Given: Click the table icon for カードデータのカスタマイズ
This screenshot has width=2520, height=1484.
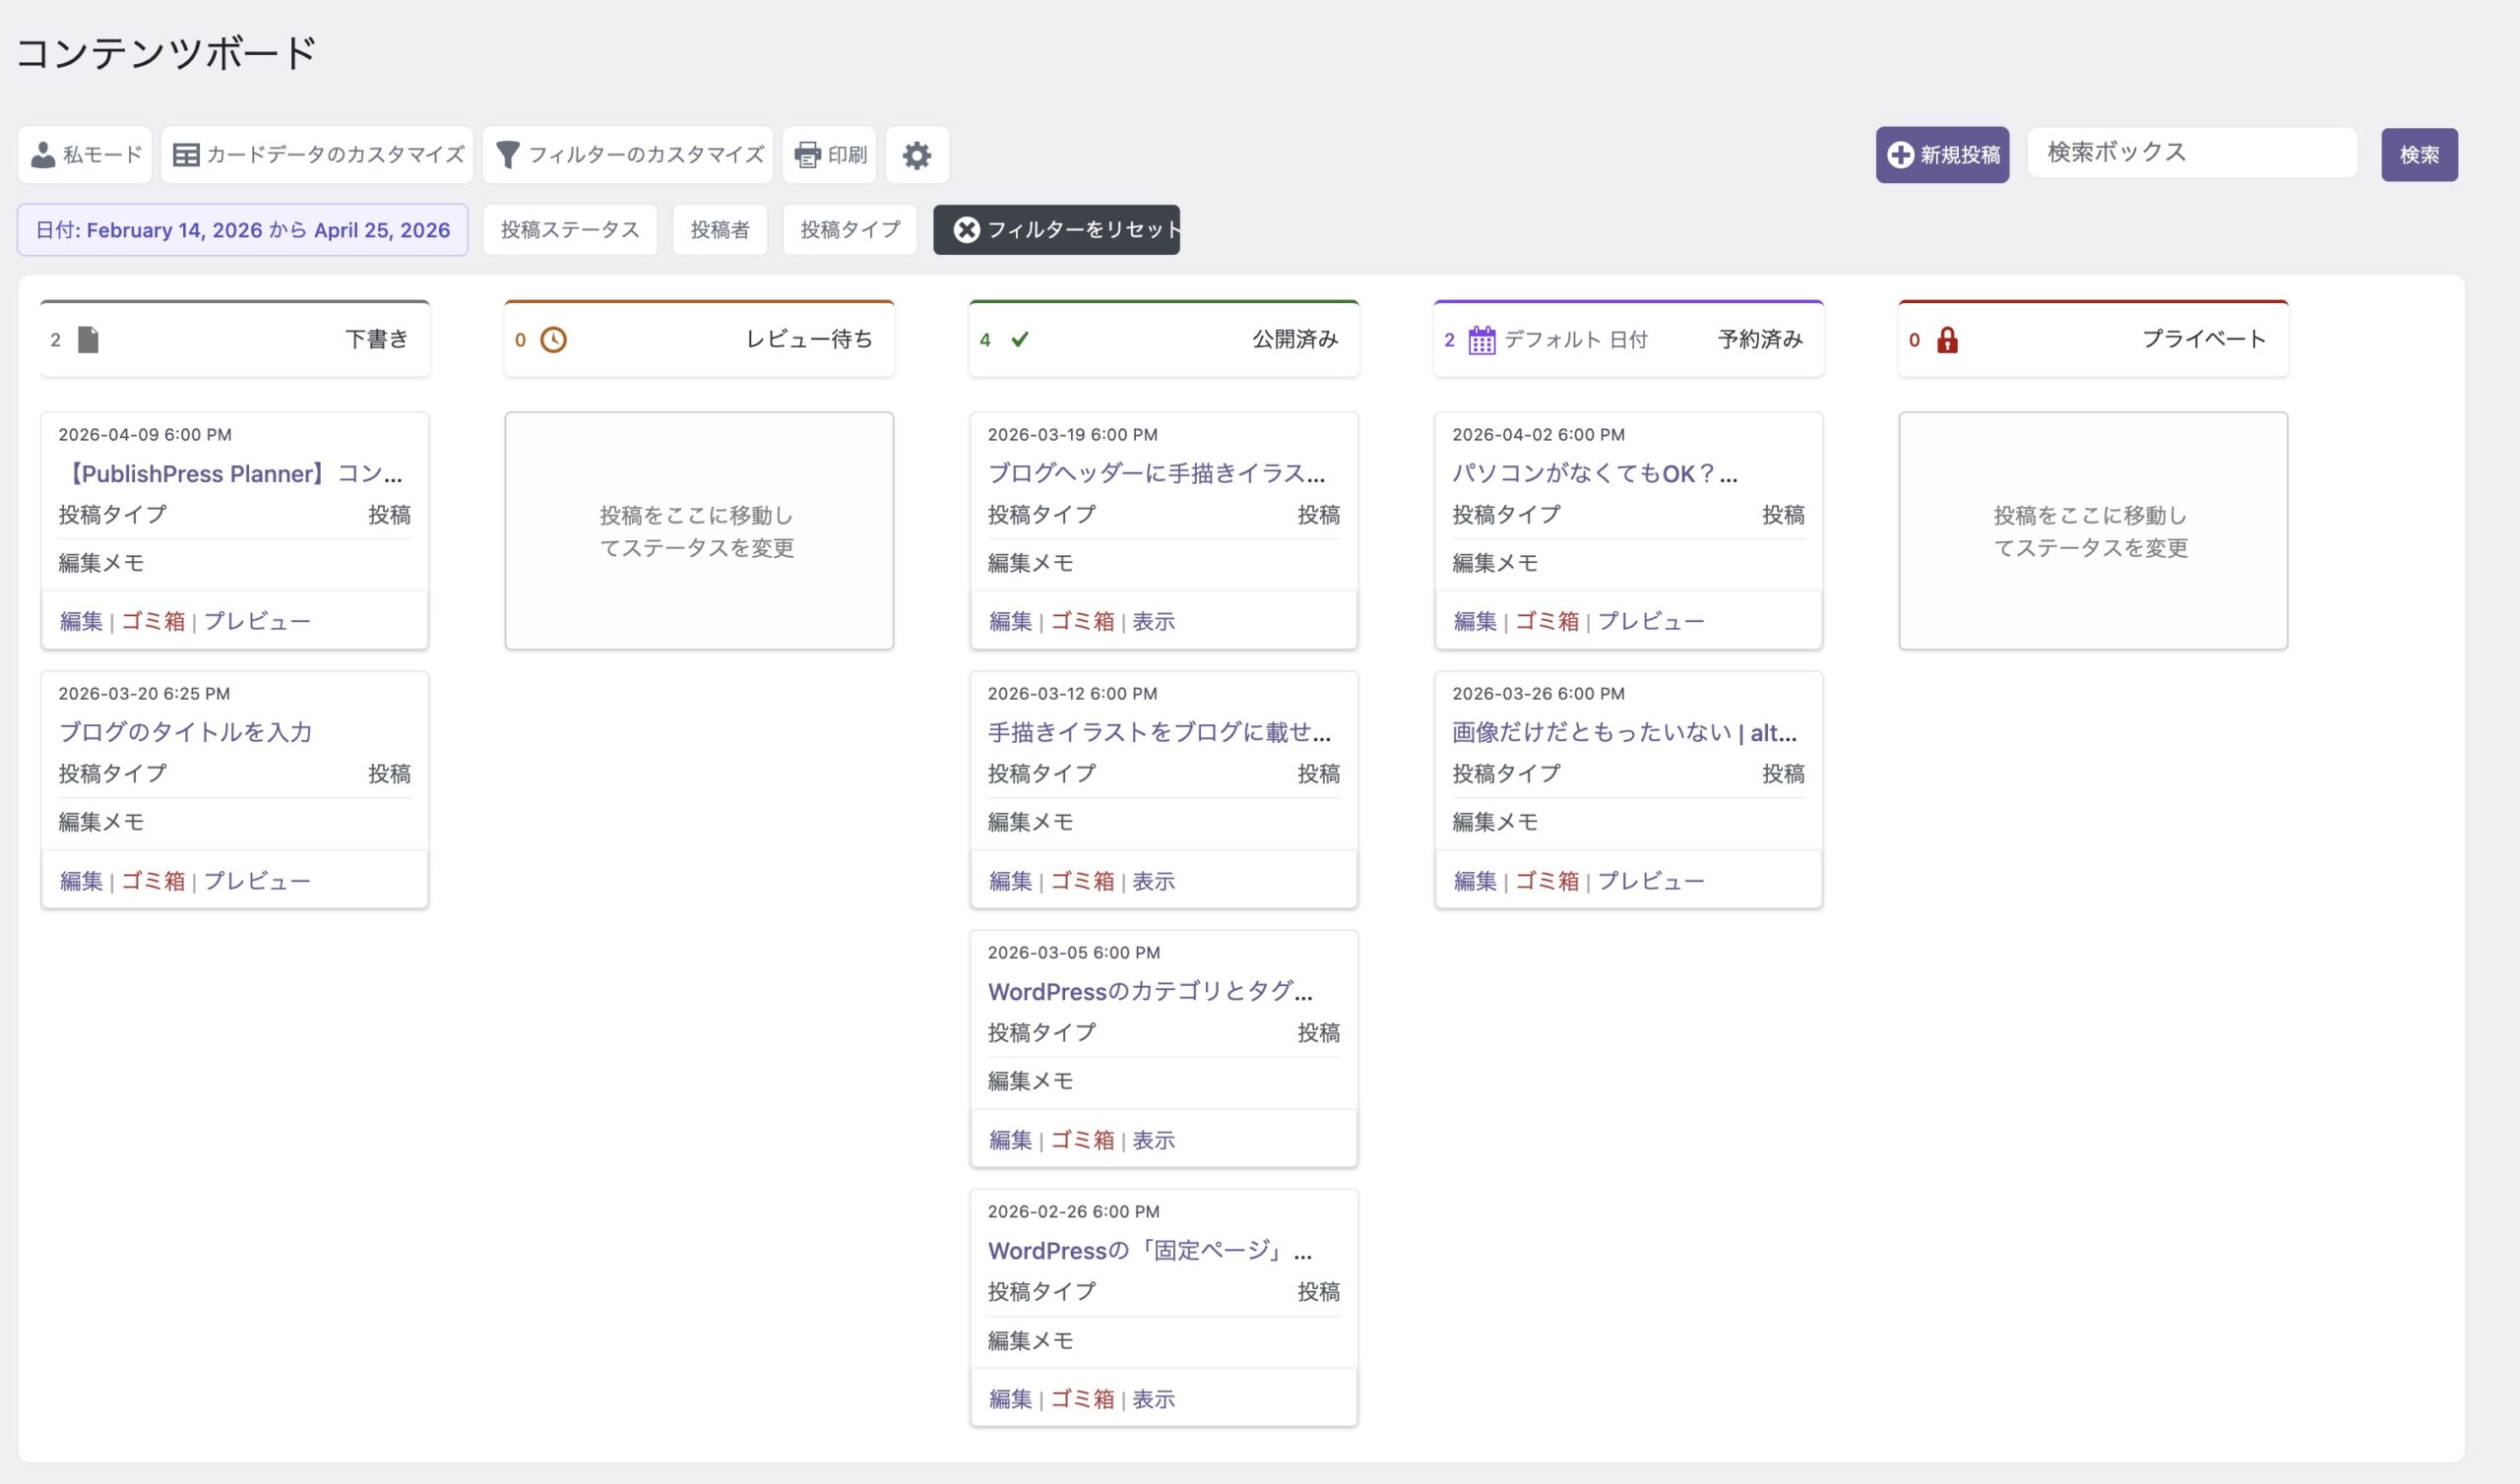Looking at the screenshot, I should coord(186,155).
